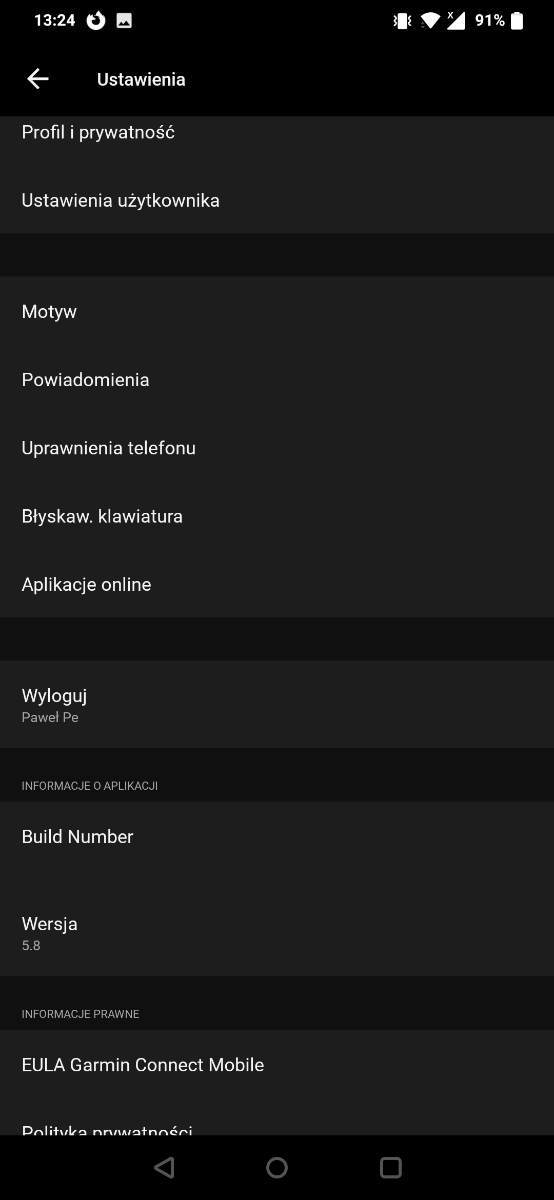Tap the Android home circle button
Image resolution: width=554 pixels, height=1200 pixels.
[277, 1167]
